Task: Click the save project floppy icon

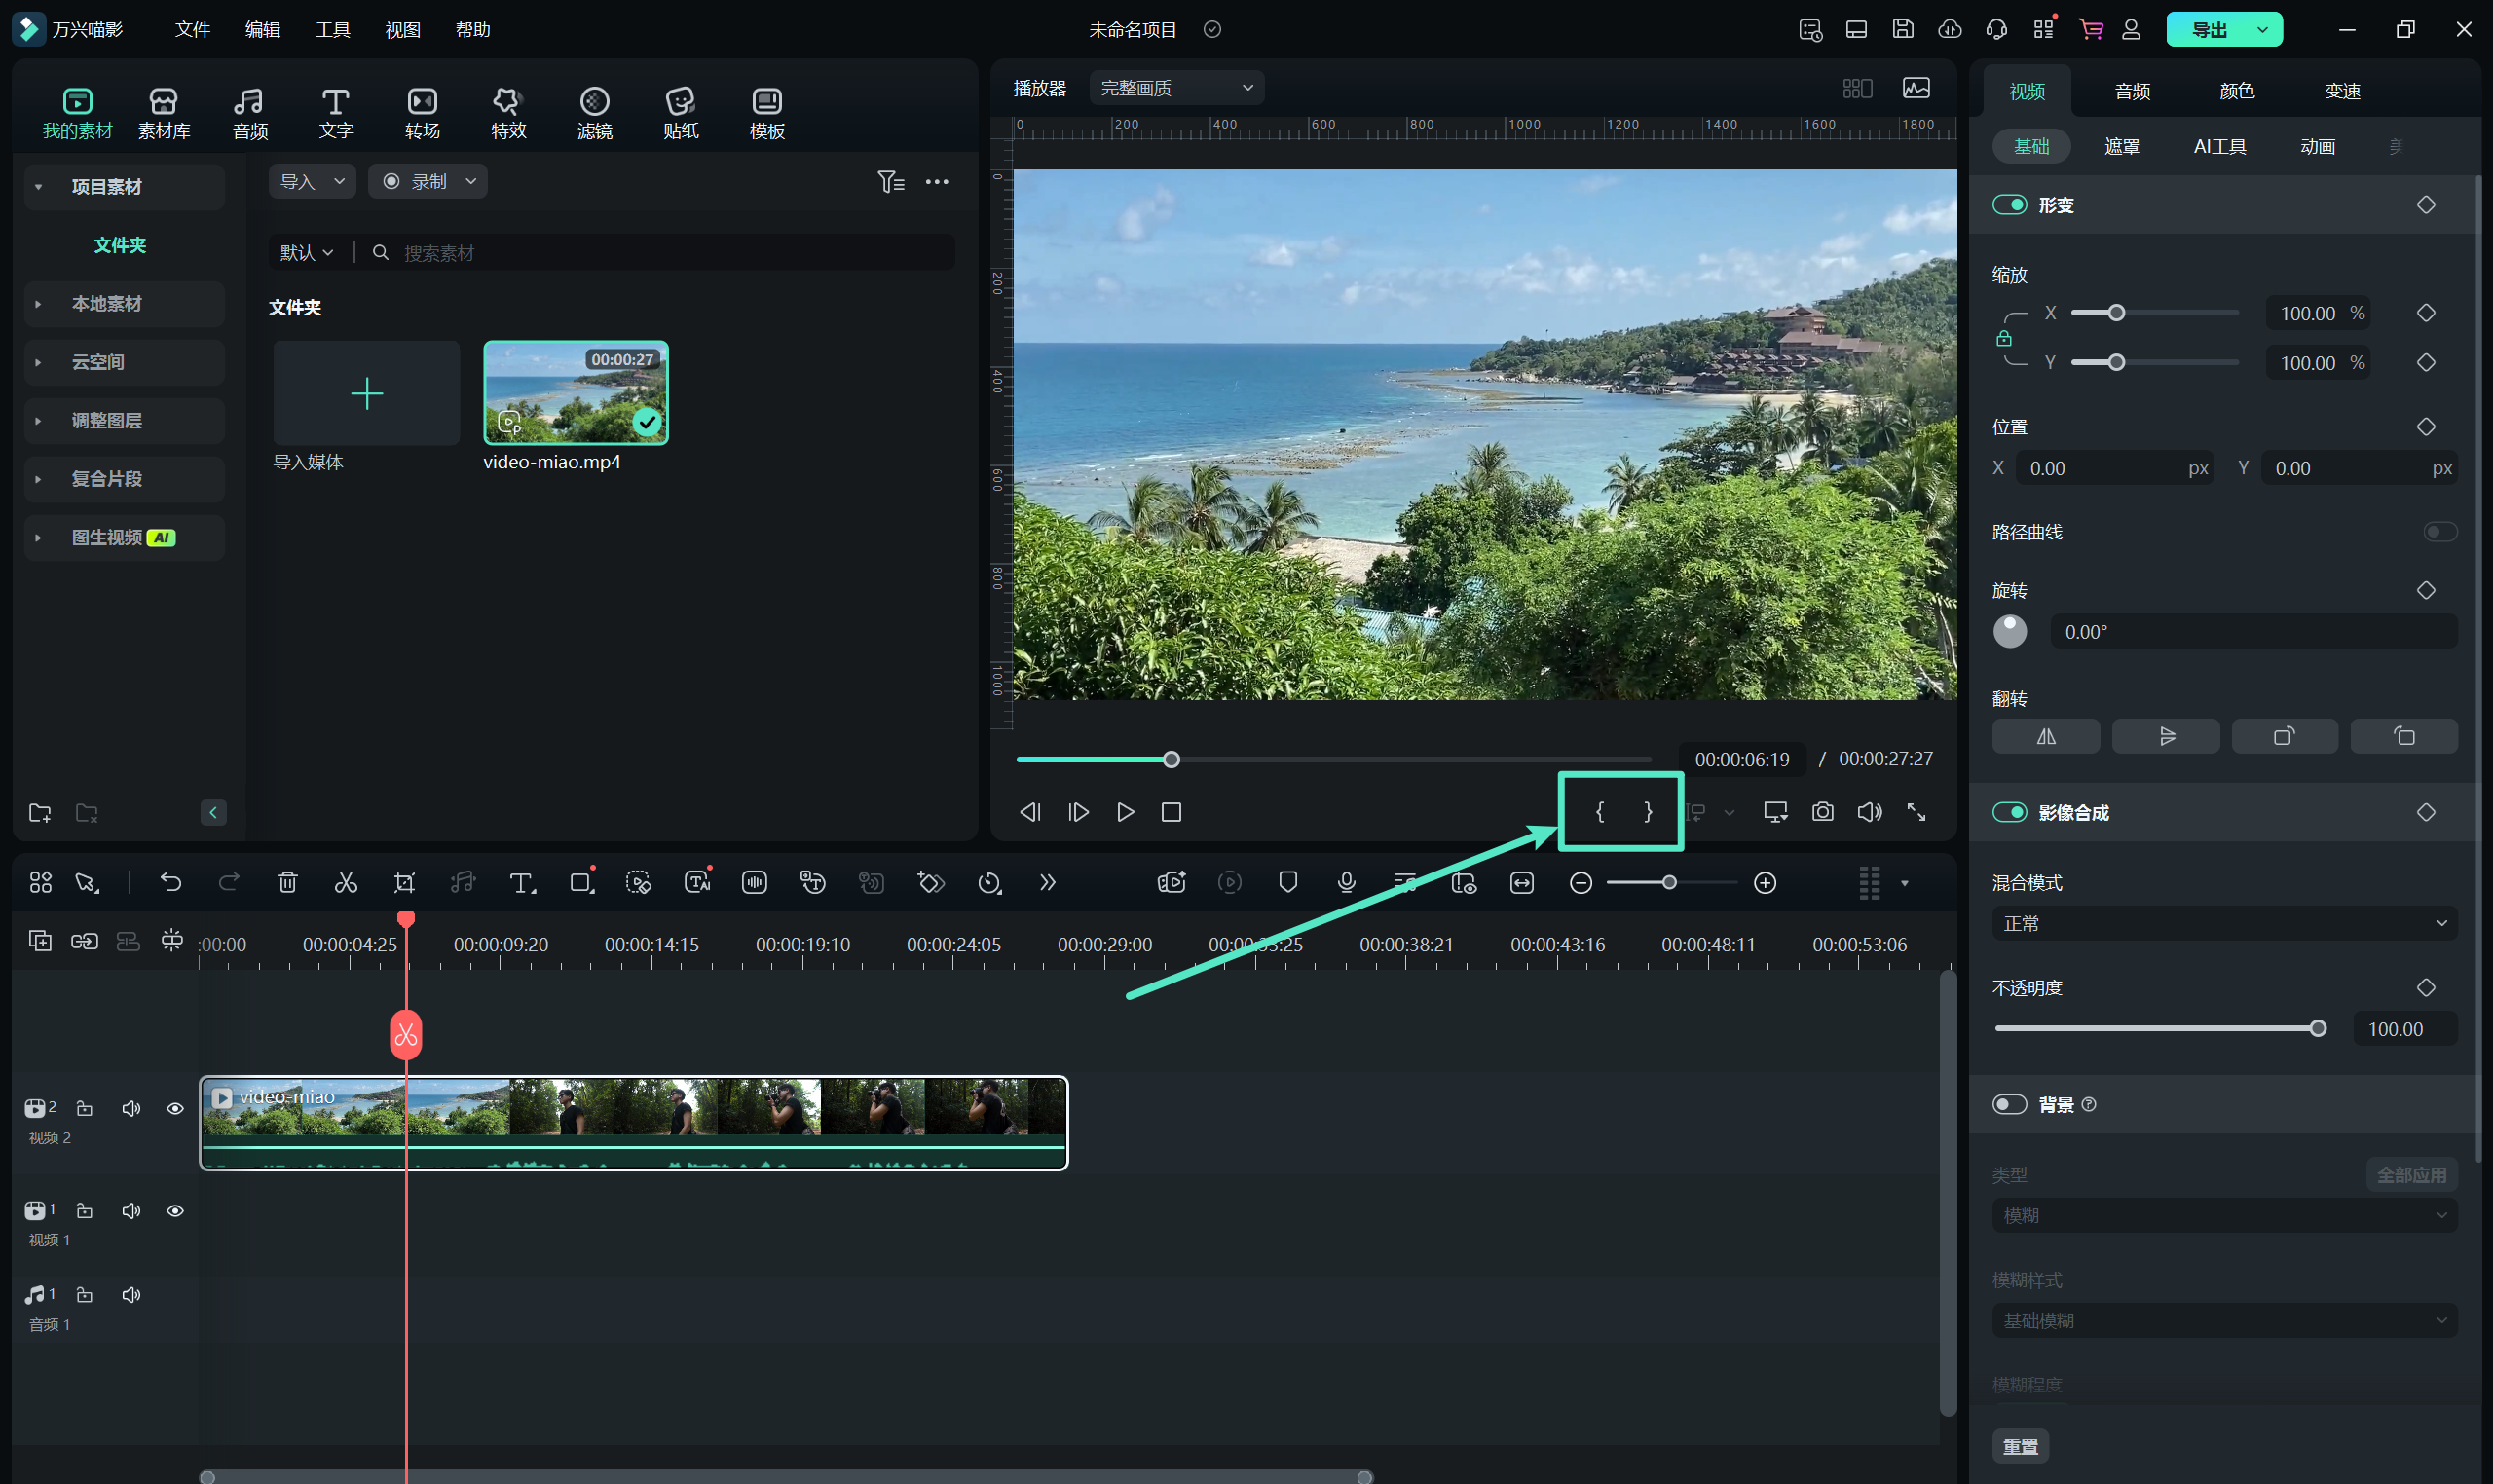Action: coord(1902,29)
